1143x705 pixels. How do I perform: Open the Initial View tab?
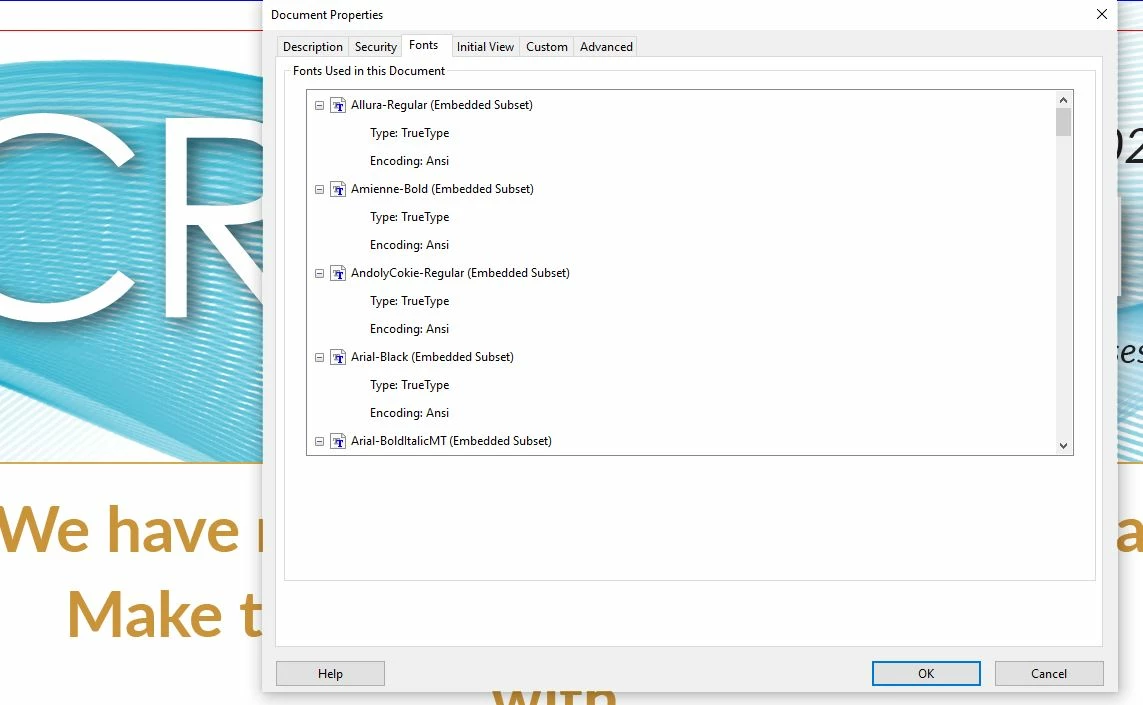[485, 47]
